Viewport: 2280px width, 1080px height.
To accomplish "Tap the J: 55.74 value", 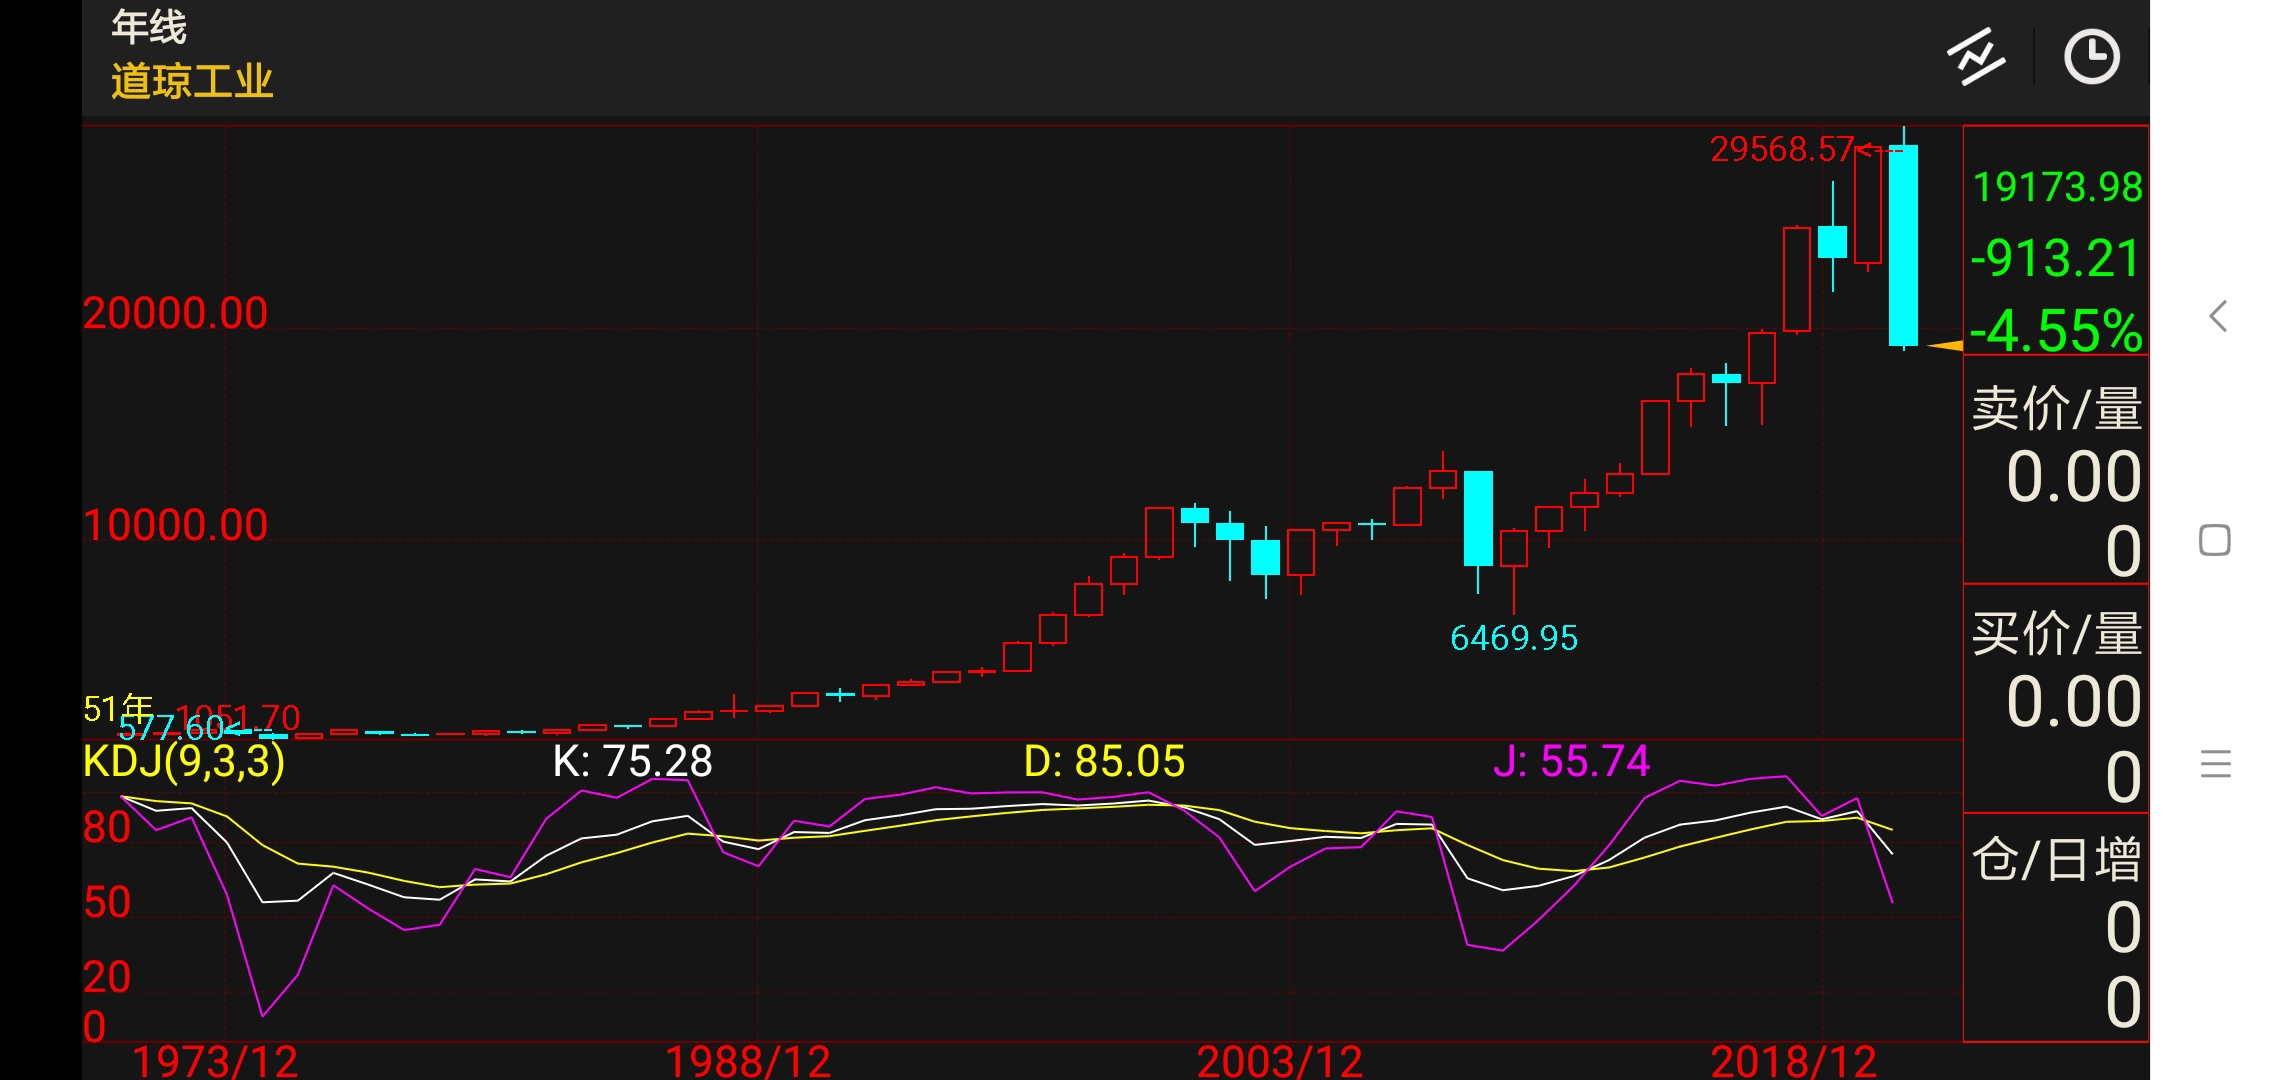I will pos(1571,762).
